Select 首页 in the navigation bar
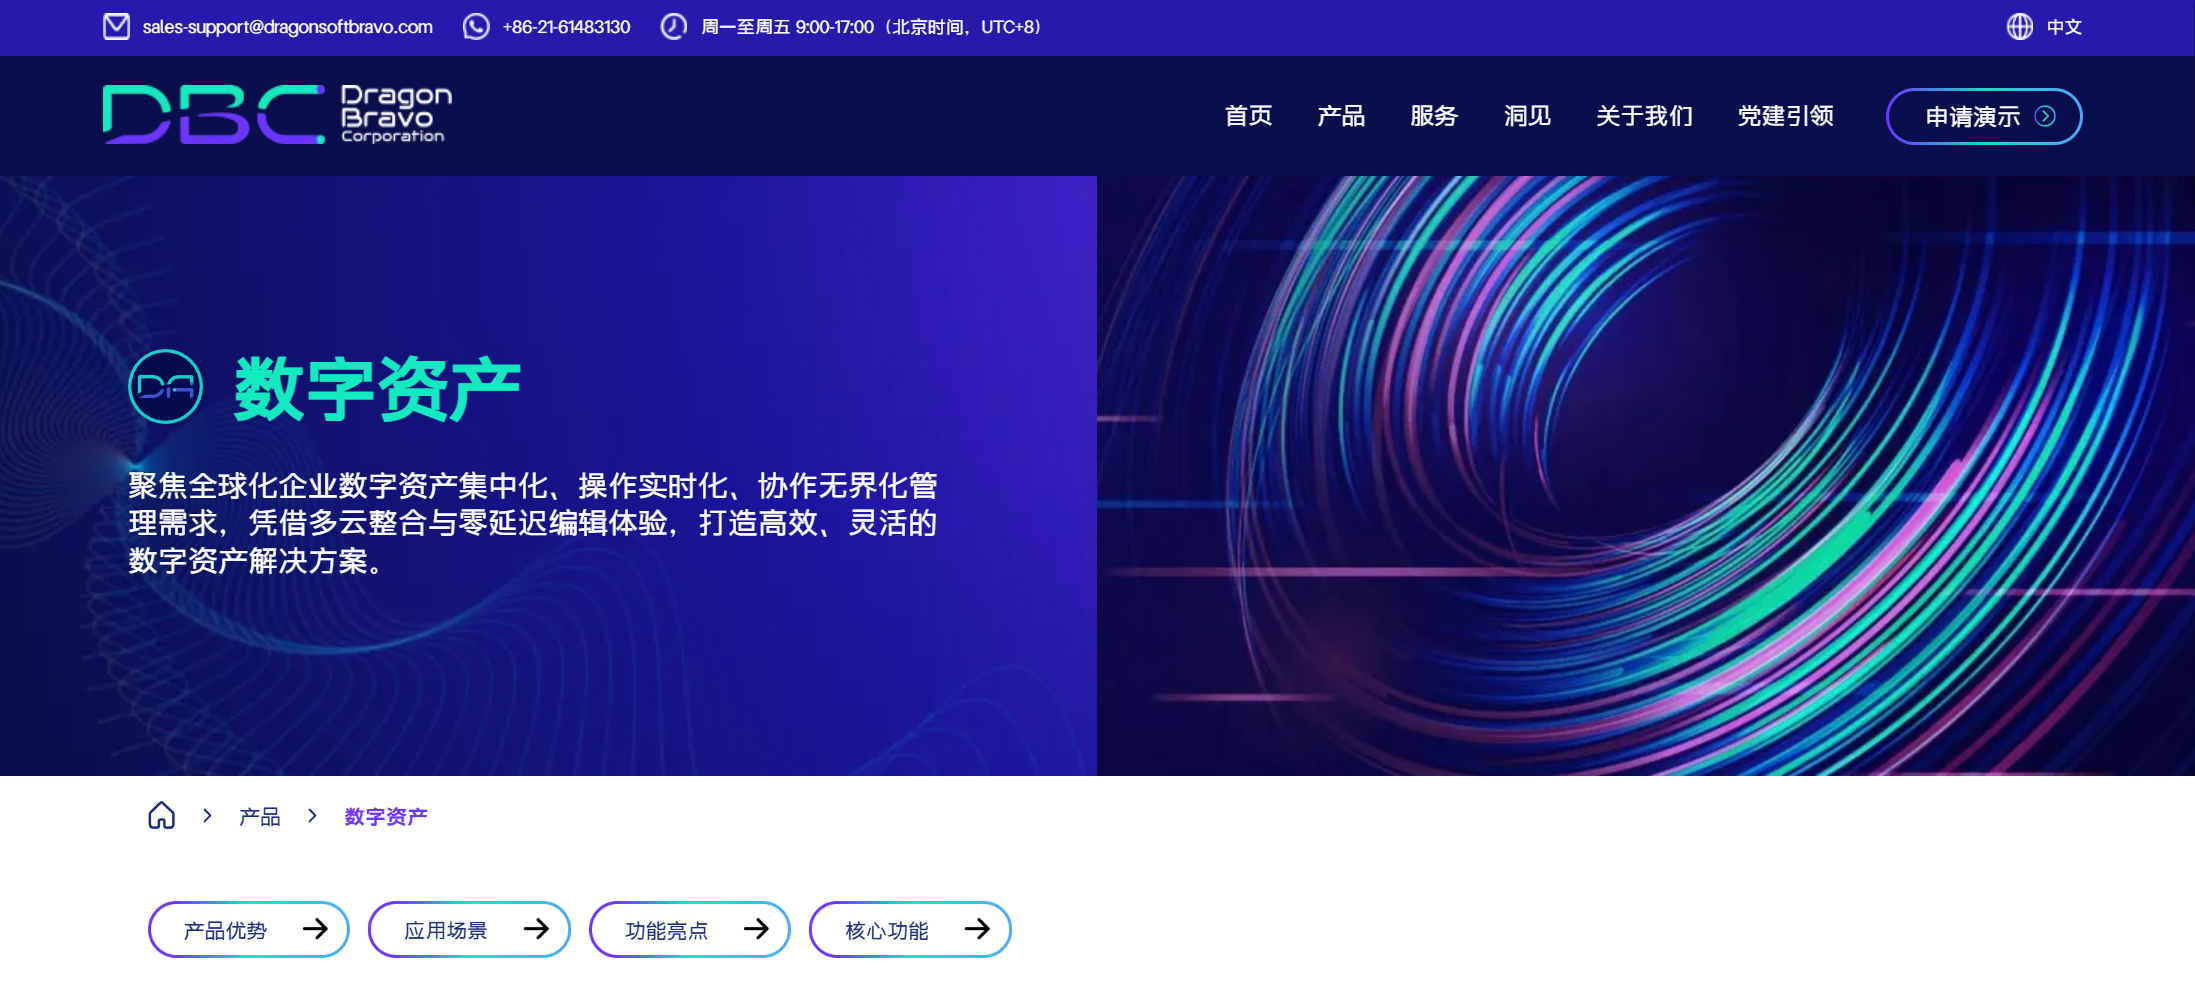Screen dimensions: 2195x991 pos(1248,116)
